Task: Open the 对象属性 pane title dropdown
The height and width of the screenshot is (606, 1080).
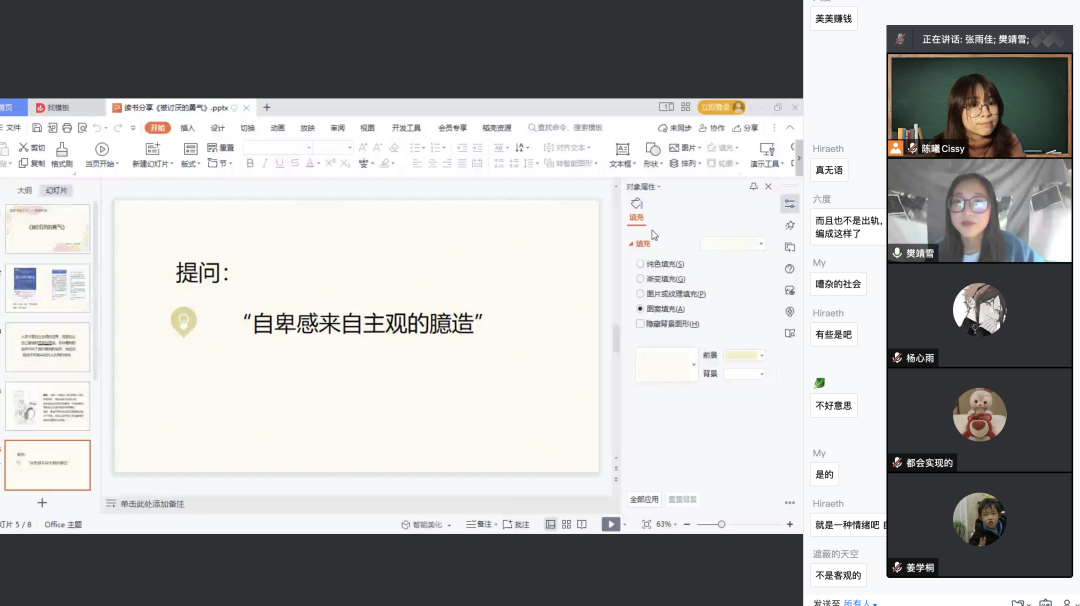Action: [643, 187]
